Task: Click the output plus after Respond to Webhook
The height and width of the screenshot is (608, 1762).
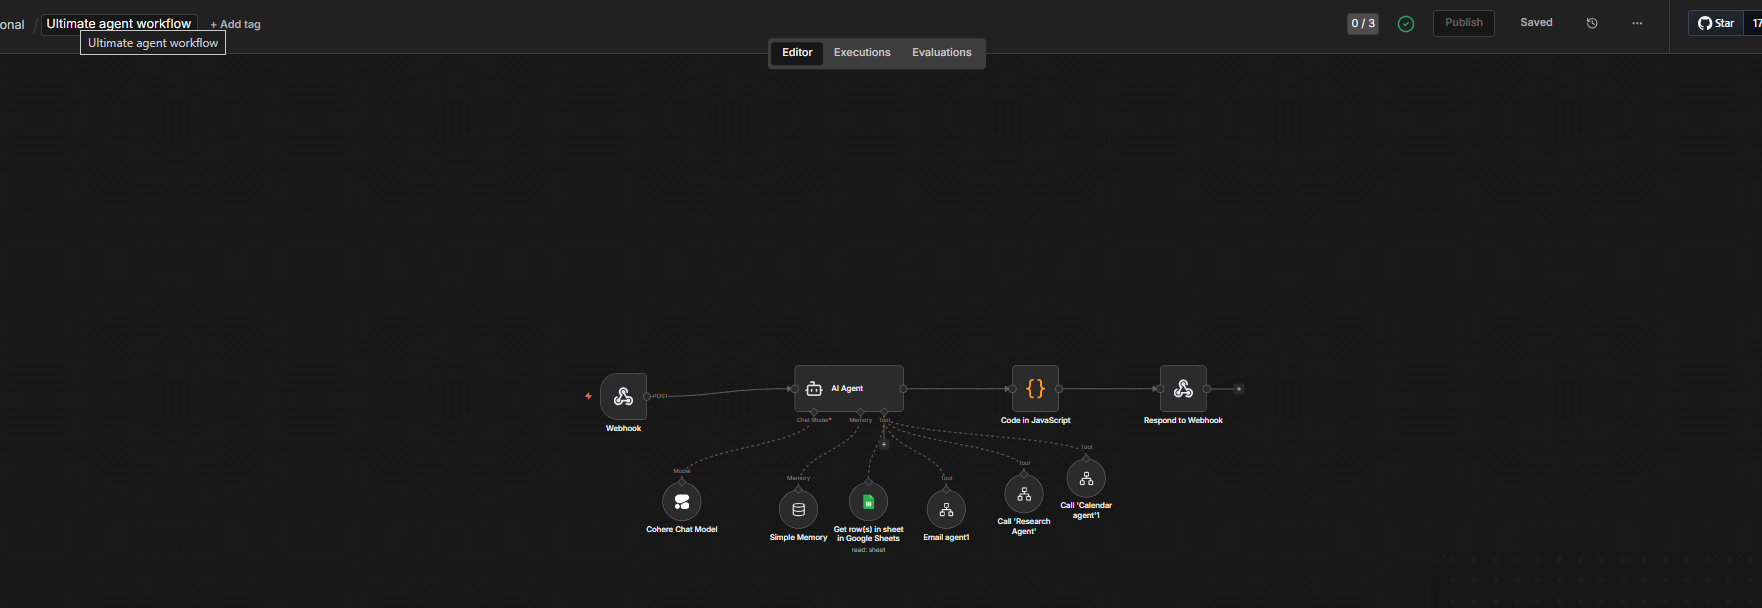Action: (1239, 389)
